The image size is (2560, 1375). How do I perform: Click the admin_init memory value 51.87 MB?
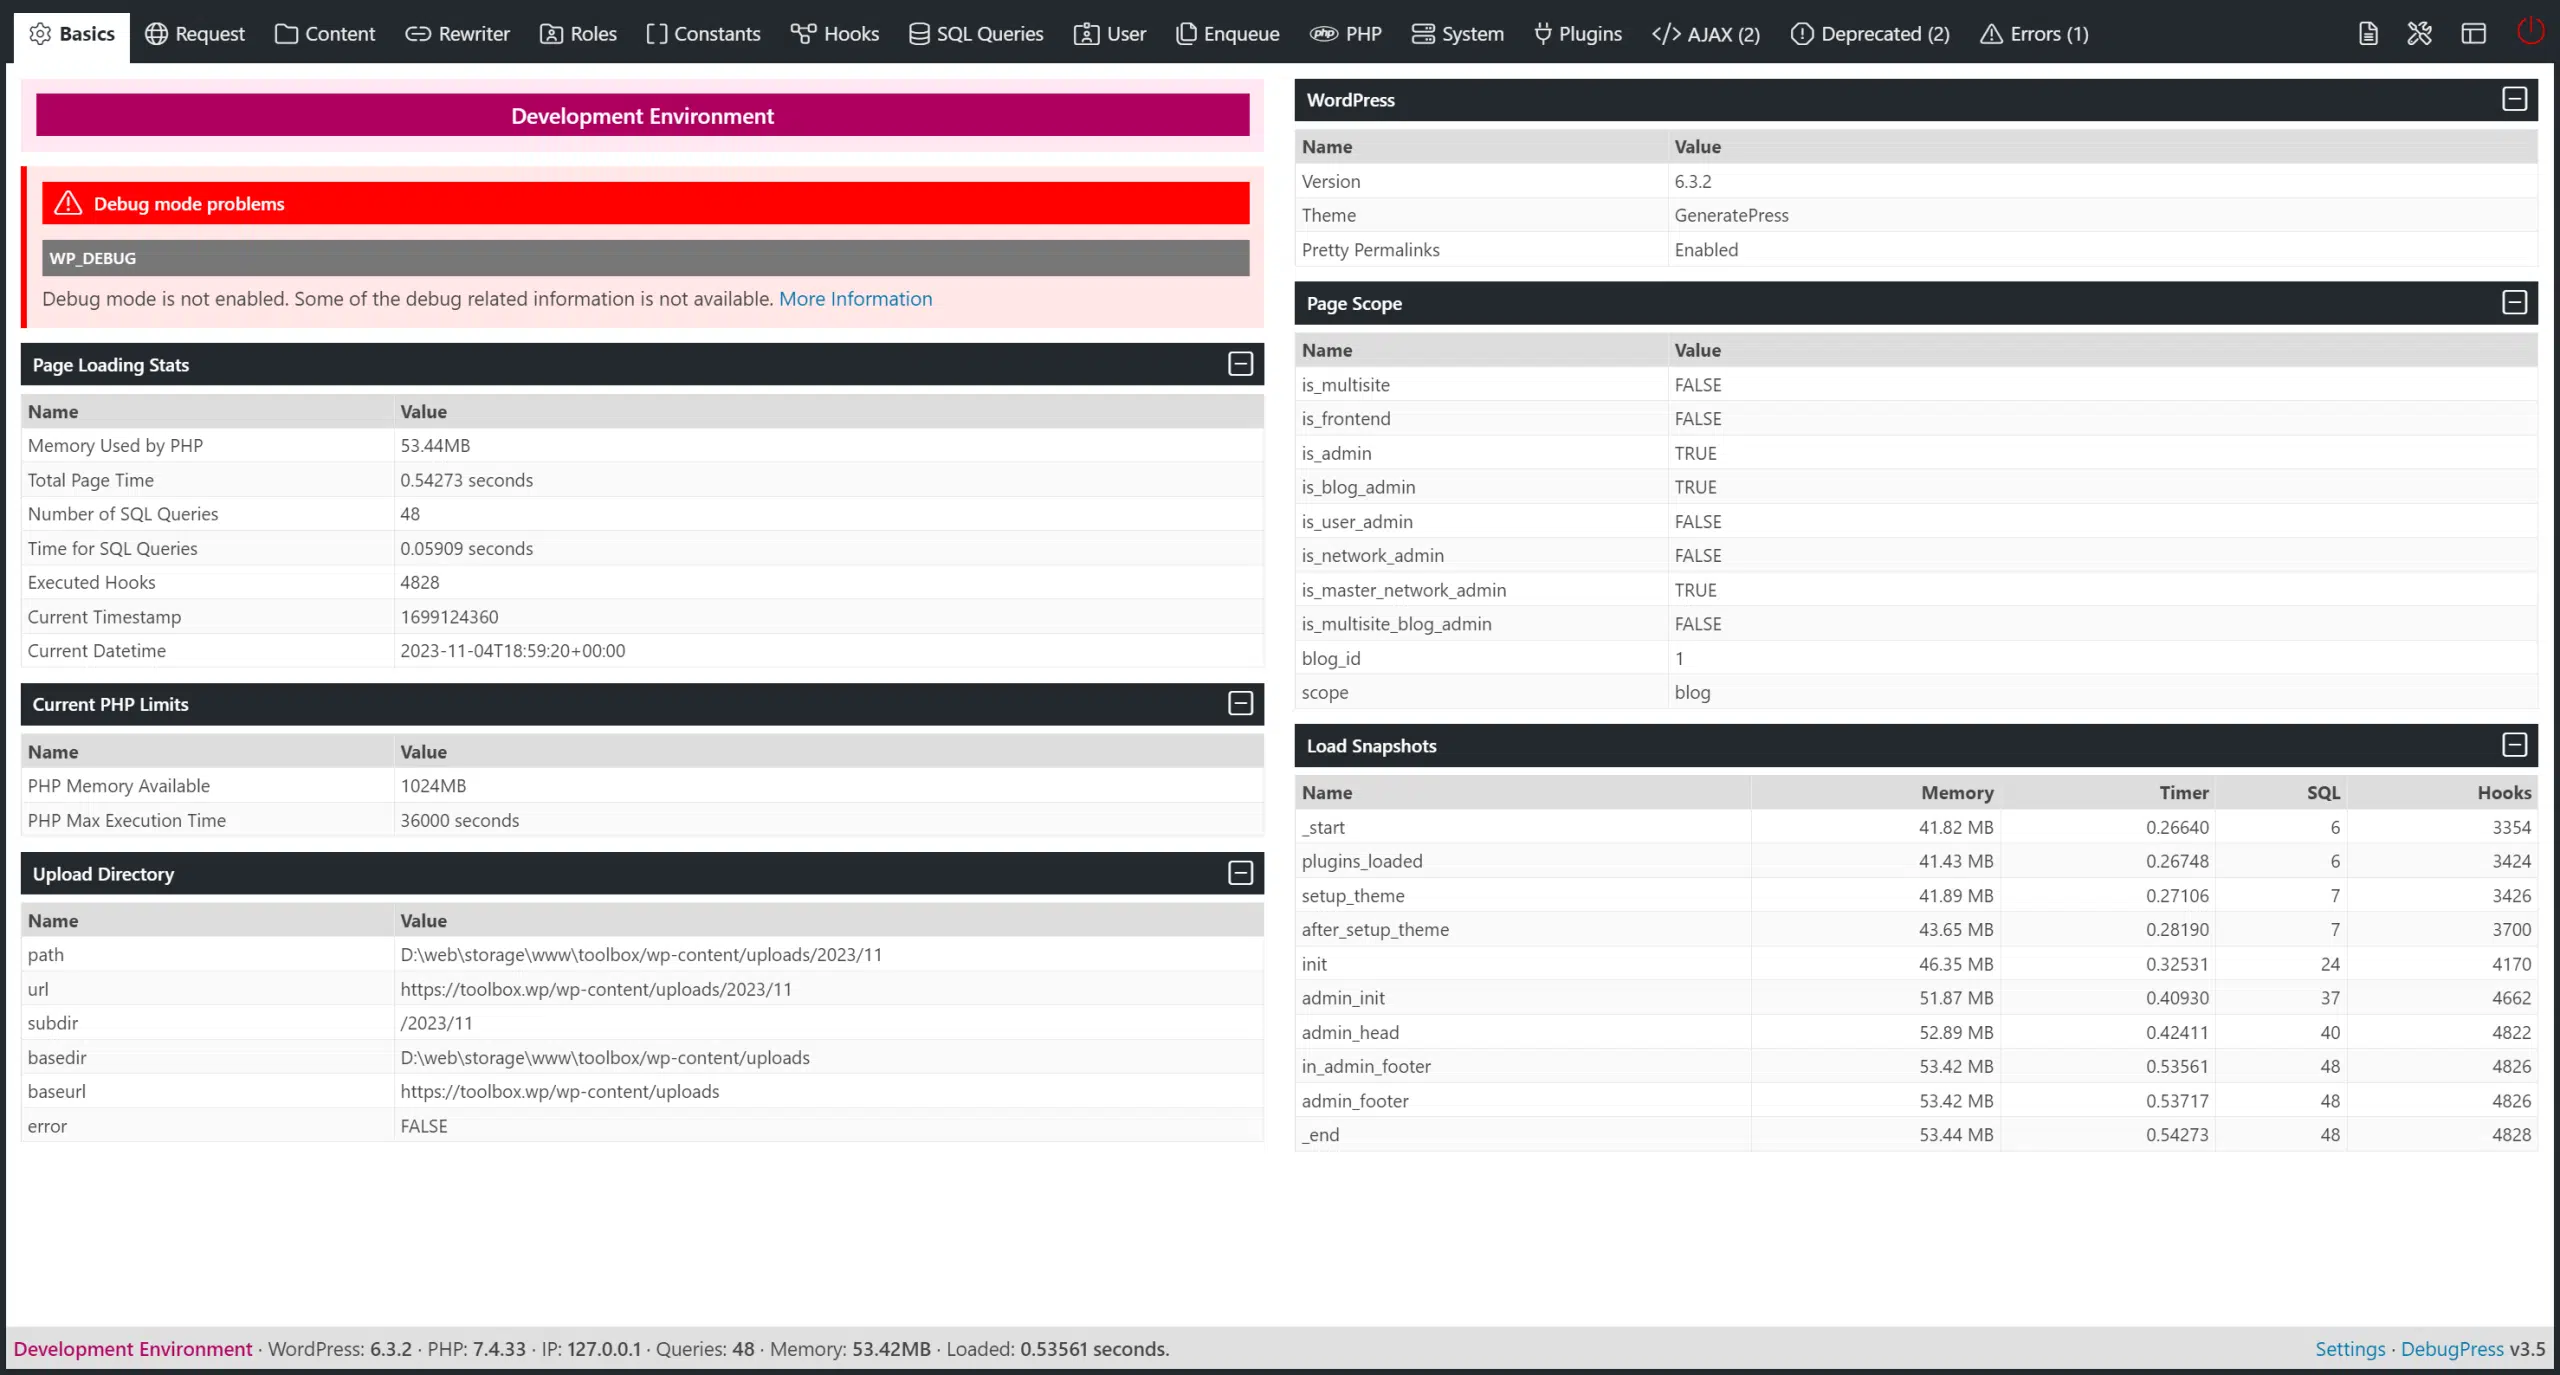1956,998
